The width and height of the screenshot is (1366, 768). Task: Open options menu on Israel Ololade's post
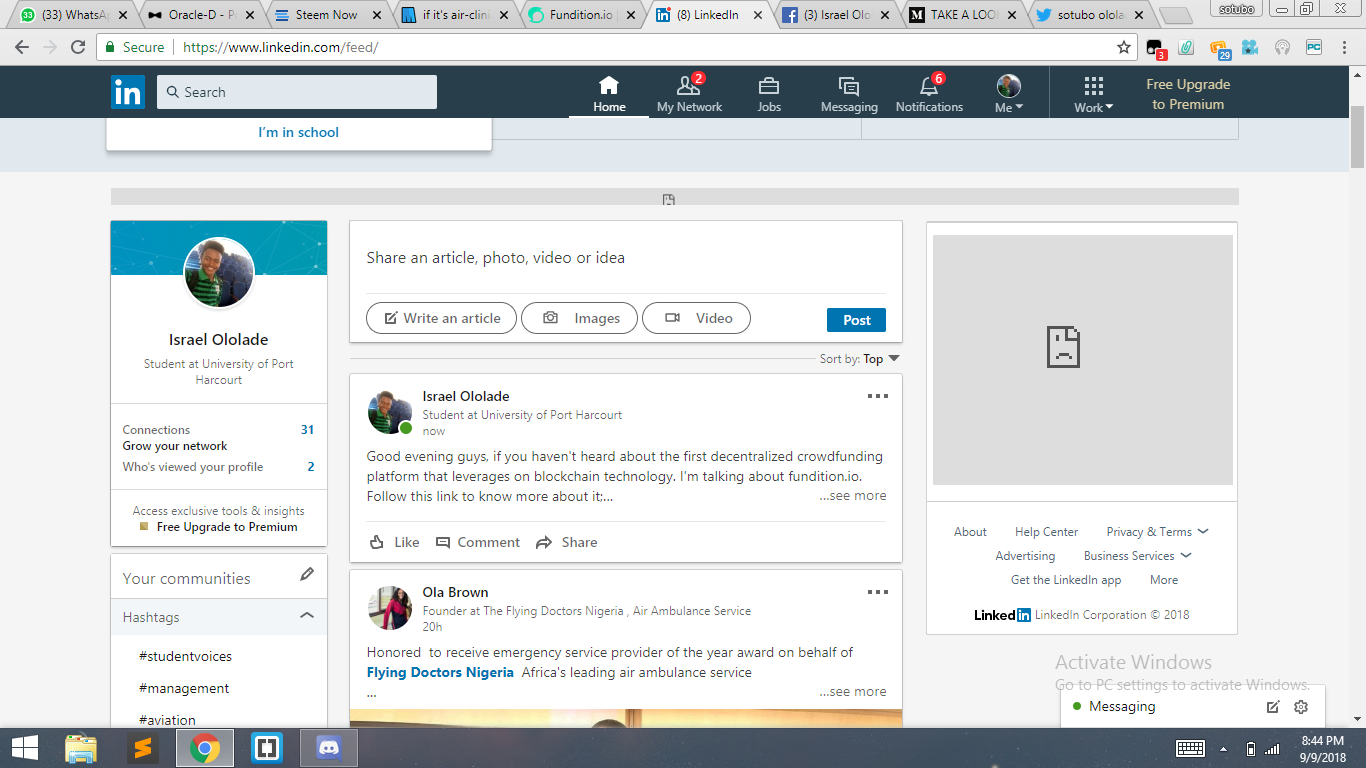click(x=877, y=396)
